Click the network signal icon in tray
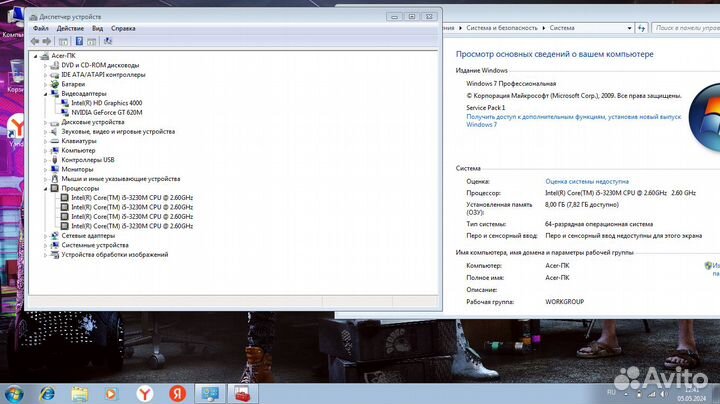This screenshot has width=720, height=404. (652, 394)
